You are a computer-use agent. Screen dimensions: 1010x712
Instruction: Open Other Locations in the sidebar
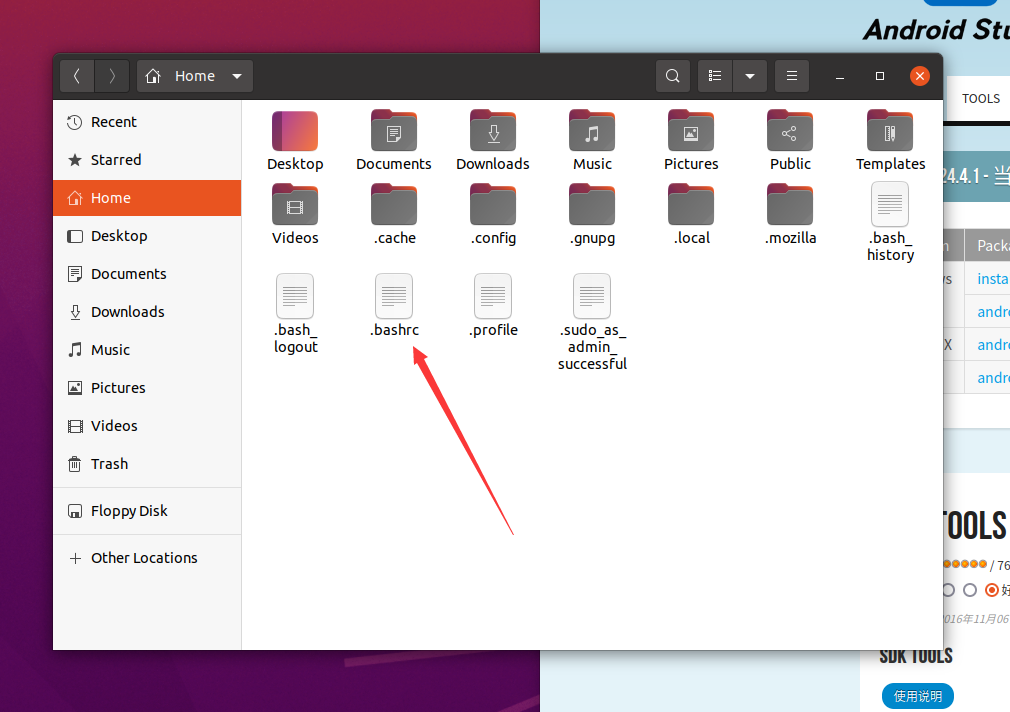147,558
